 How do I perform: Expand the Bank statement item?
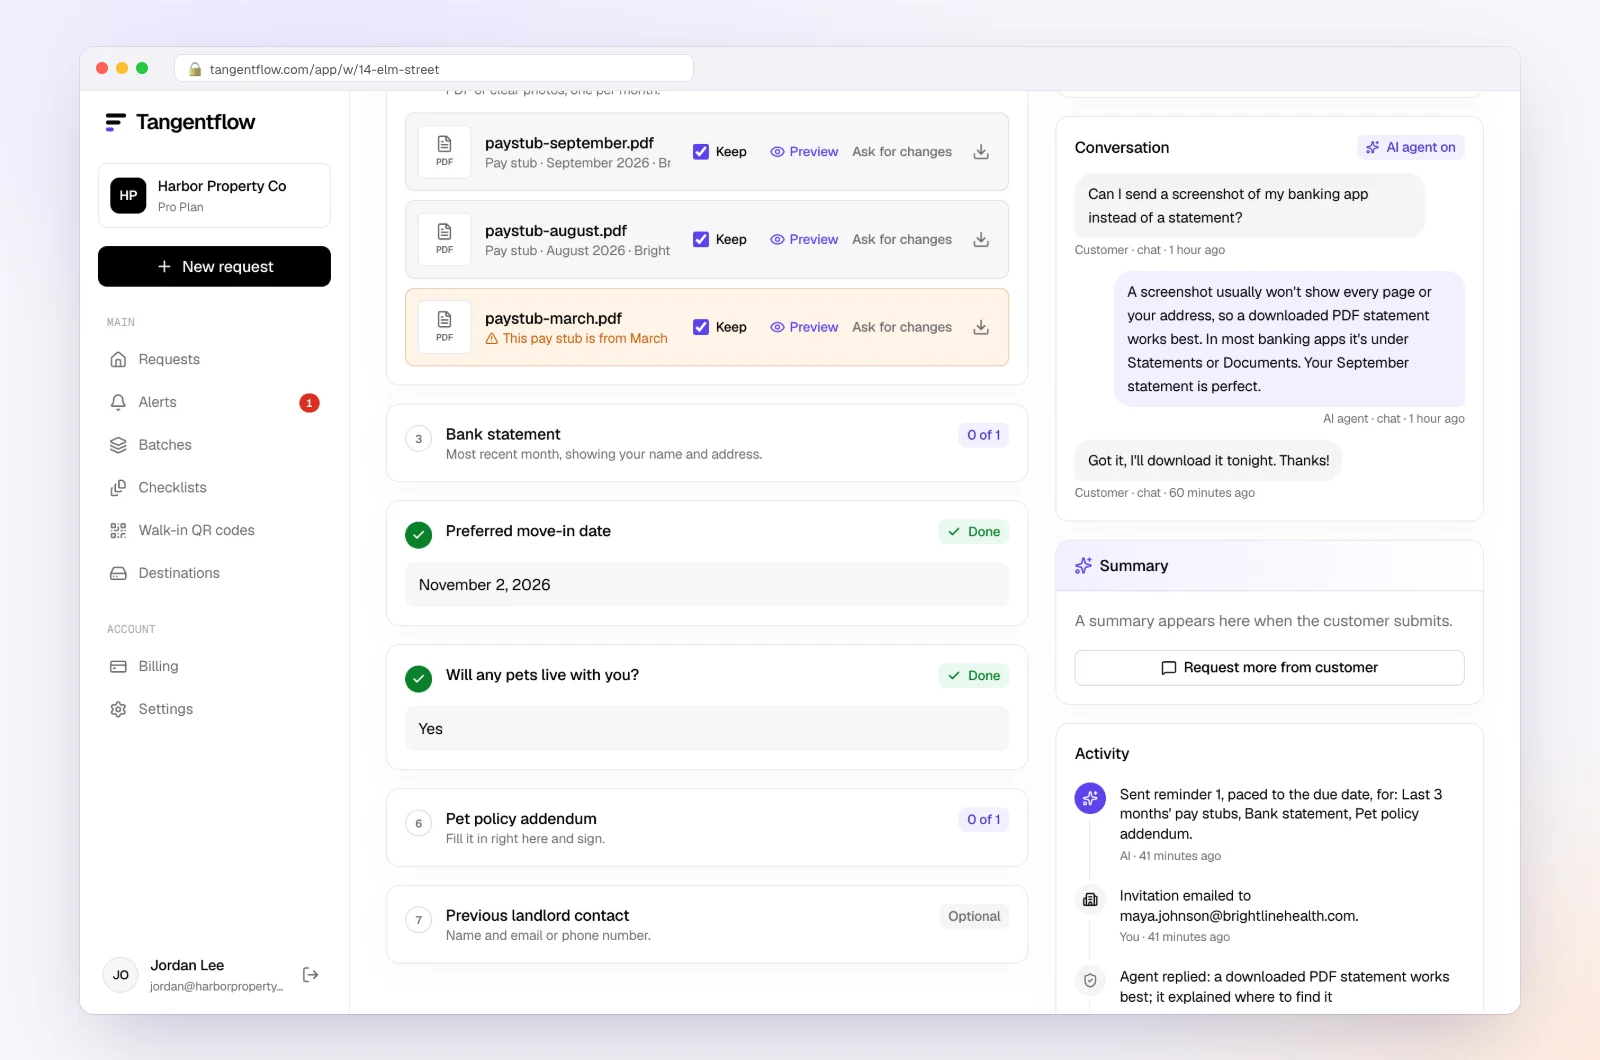(707, 443)
